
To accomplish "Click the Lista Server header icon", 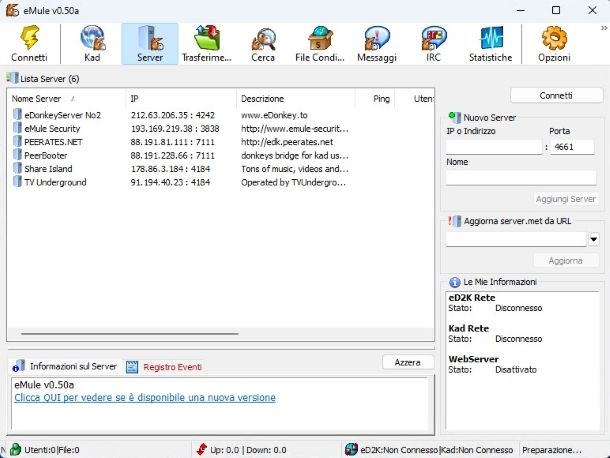I will pyautogui.click(x=12, y=78).
